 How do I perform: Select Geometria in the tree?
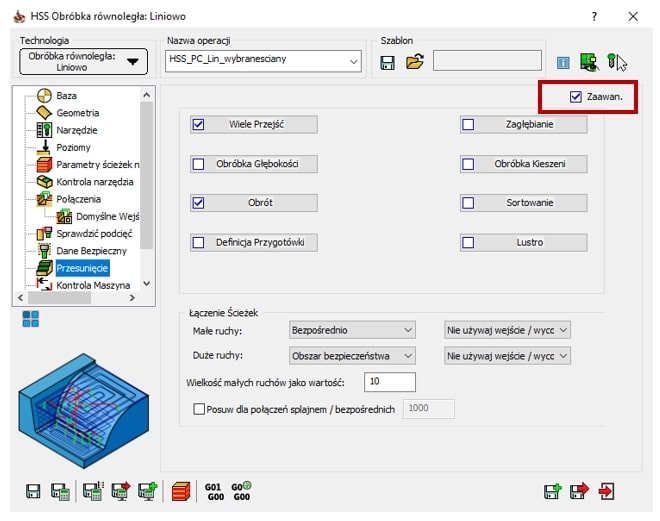coord(78,113)
